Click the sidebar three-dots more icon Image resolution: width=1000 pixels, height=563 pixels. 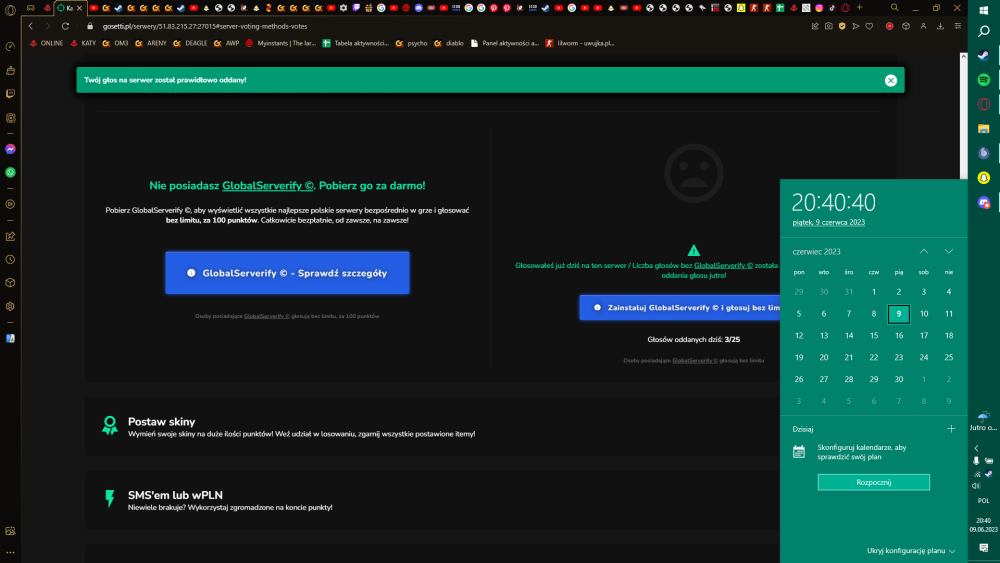click(10, 553)
